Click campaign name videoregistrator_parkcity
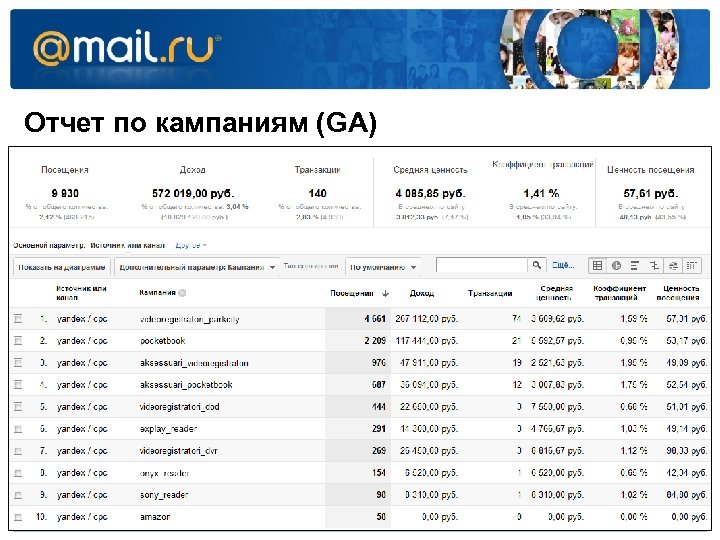The height and width of the screenshot is (540, 720). pyautogui.click(x=190, y=319)
